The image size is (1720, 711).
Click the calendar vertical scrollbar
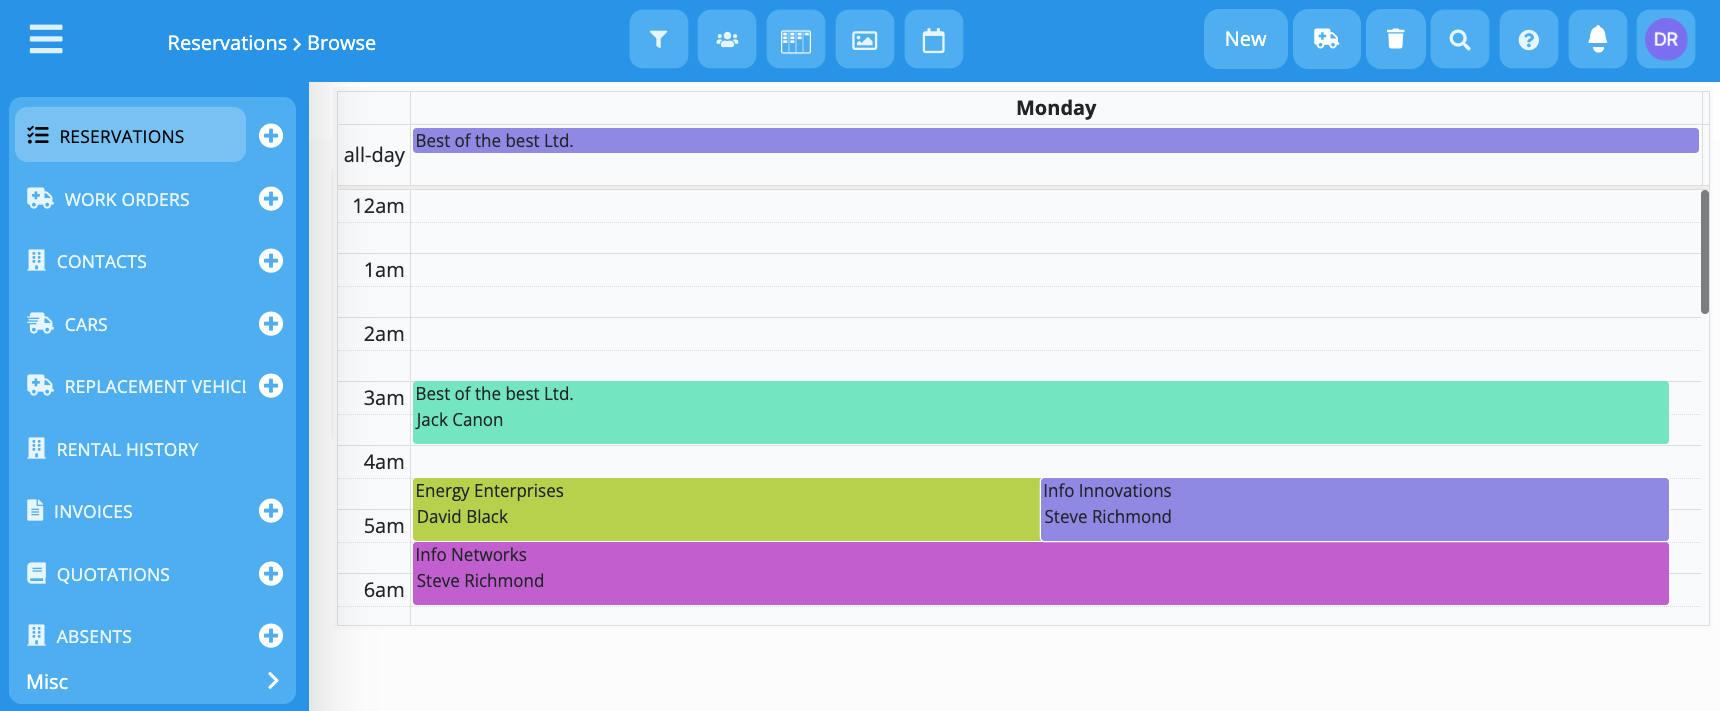(x=1704, y=252)
